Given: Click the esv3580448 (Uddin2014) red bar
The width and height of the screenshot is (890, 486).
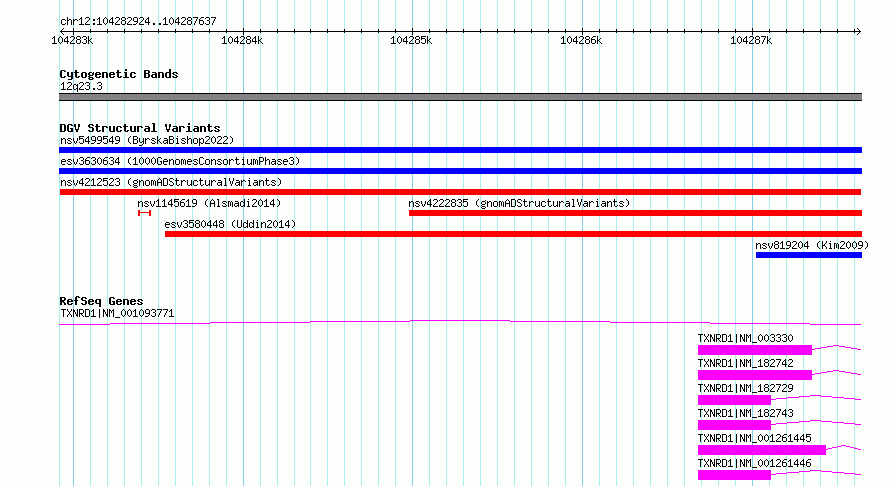Looking at the screenshot, I should pyautogui.click(x=514, y=234).
